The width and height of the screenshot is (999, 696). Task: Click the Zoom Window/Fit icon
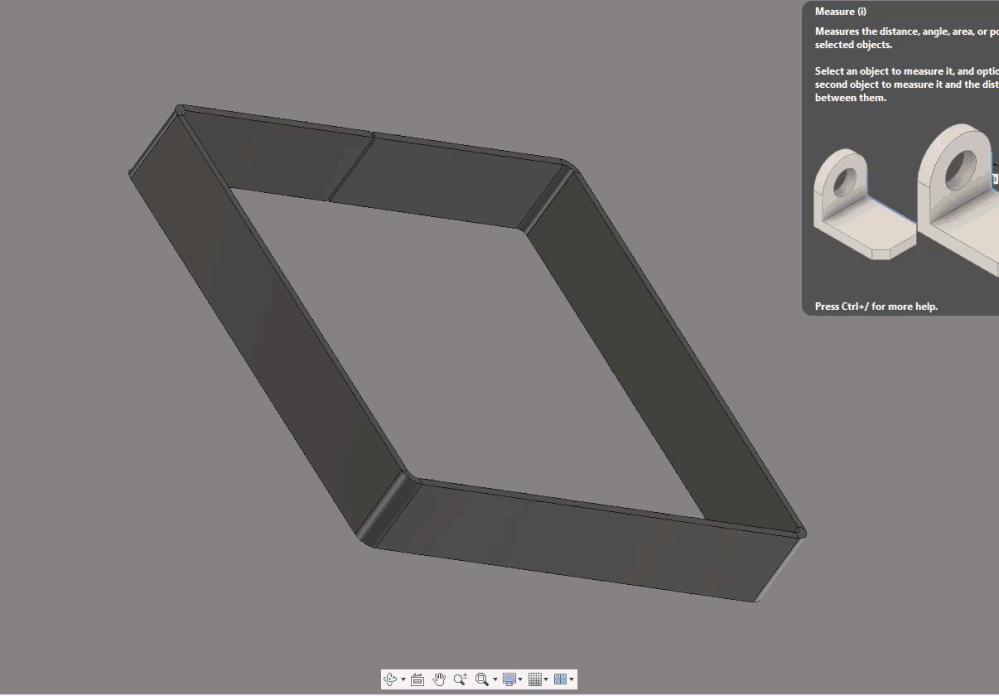pos(482,679)
